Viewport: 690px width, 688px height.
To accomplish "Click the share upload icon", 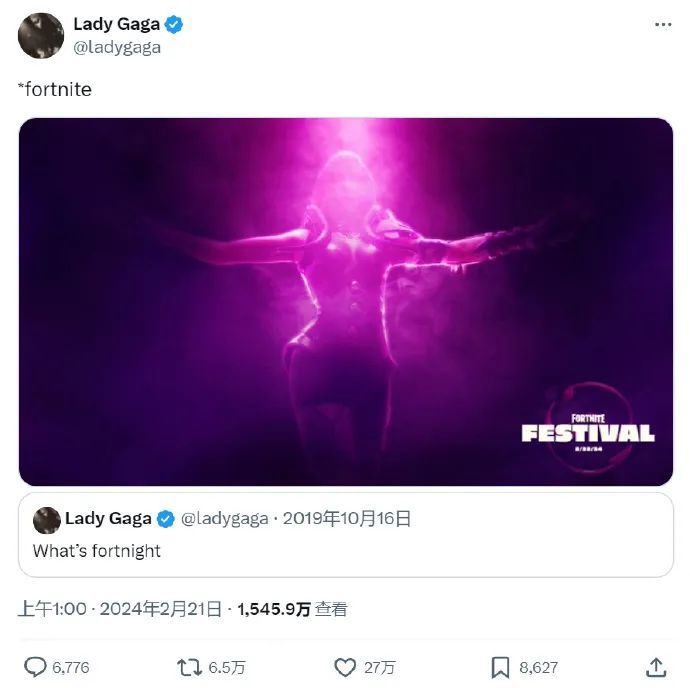I will click(x=656, y=667).
